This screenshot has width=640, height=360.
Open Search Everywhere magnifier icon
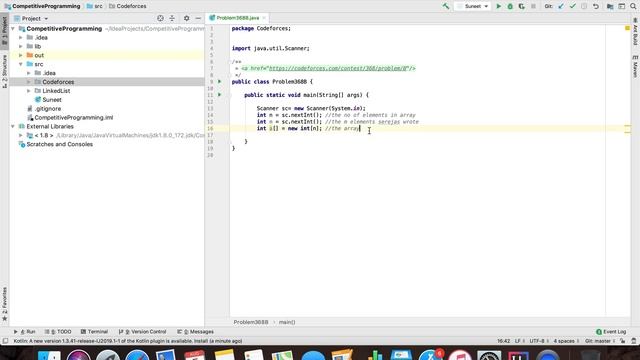633,6
